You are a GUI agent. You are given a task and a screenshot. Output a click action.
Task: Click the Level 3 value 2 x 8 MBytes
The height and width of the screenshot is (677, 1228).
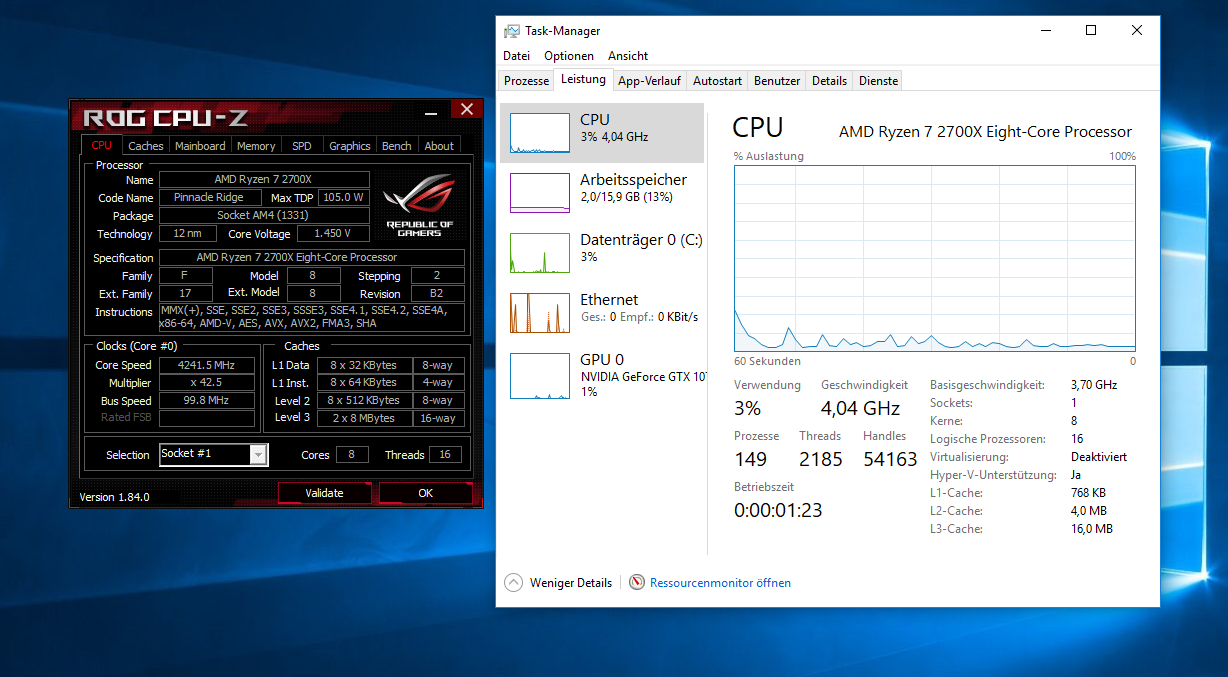tap(364, 419)
